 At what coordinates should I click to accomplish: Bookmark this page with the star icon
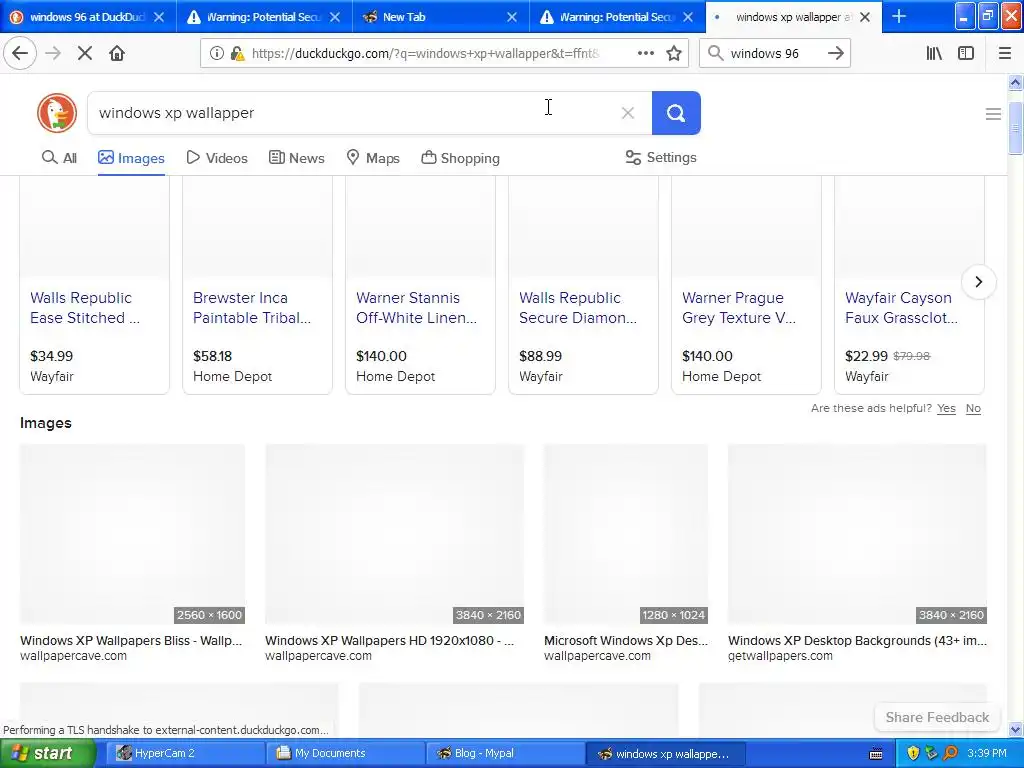tap(674, 53)
